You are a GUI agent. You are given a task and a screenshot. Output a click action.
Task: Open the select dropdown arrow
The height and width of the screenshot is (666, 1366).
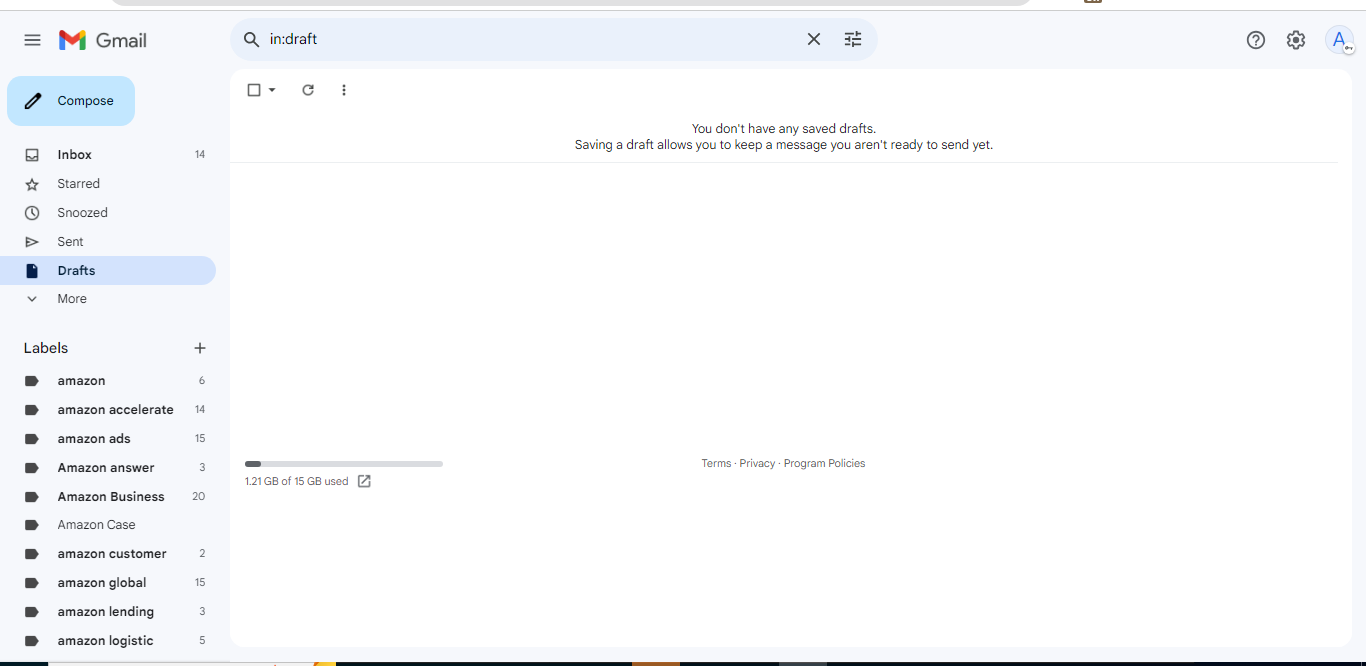(272, 90)
